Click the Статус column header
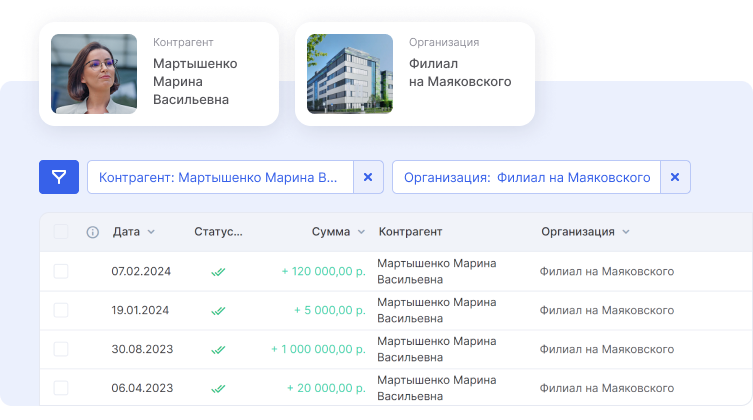The width and height of the screenshot is (753, 420). (217, 232)
